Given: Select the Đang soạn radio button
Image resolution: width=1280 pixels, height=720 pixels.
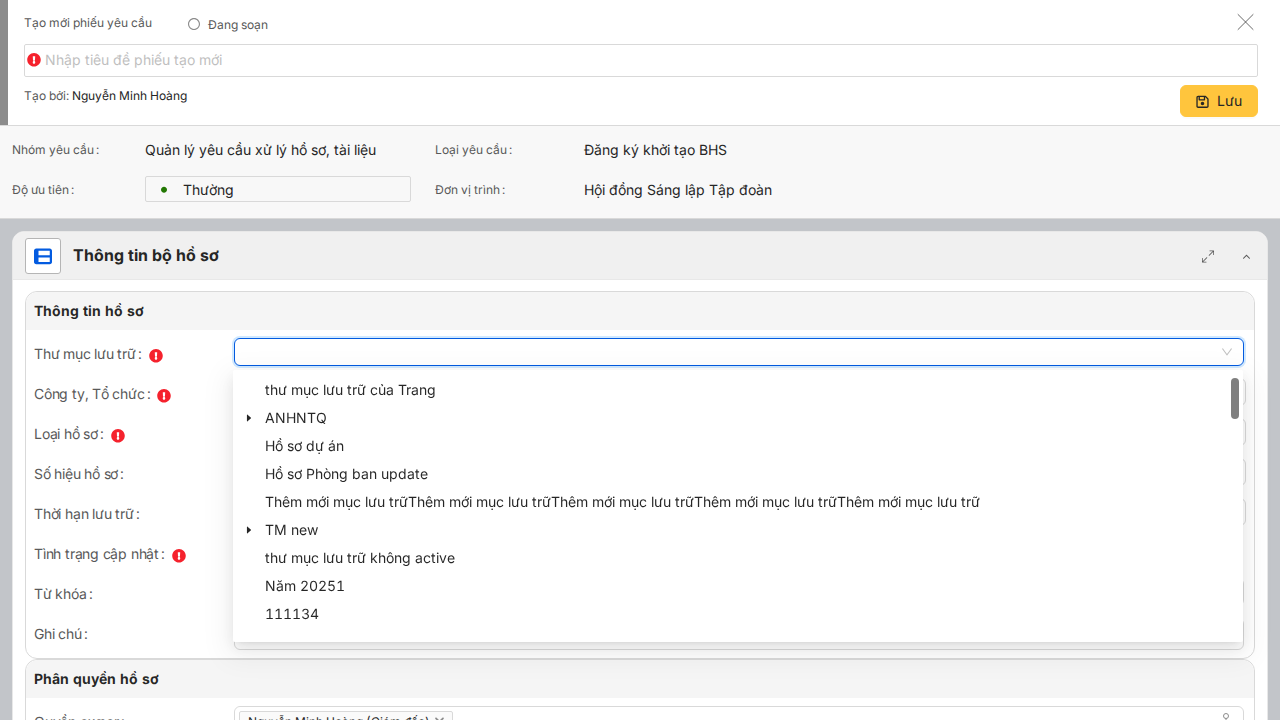Looking at the screenshot, I should coord(194,24).
